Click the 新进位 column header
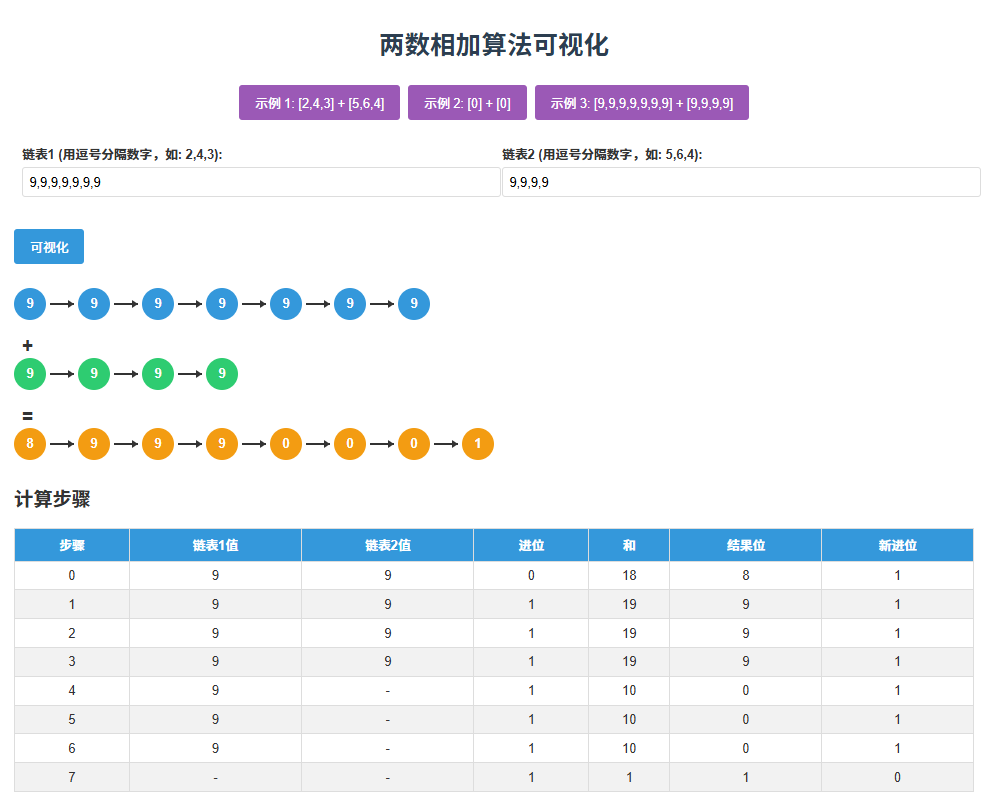Image resolution: width=986 pixels, height=805 pixels. click(897, 545)
